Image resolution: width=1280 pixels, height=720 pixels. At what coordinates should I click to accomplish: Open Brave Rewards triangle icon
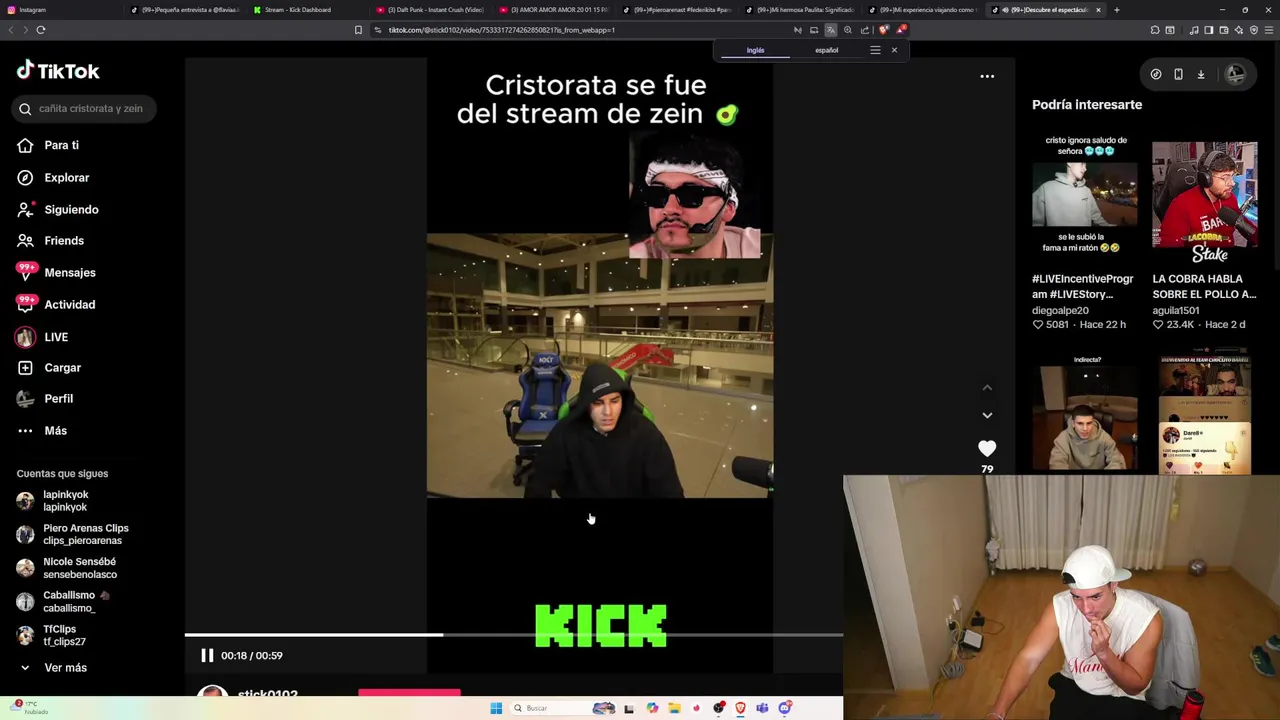tap(901, 29)
